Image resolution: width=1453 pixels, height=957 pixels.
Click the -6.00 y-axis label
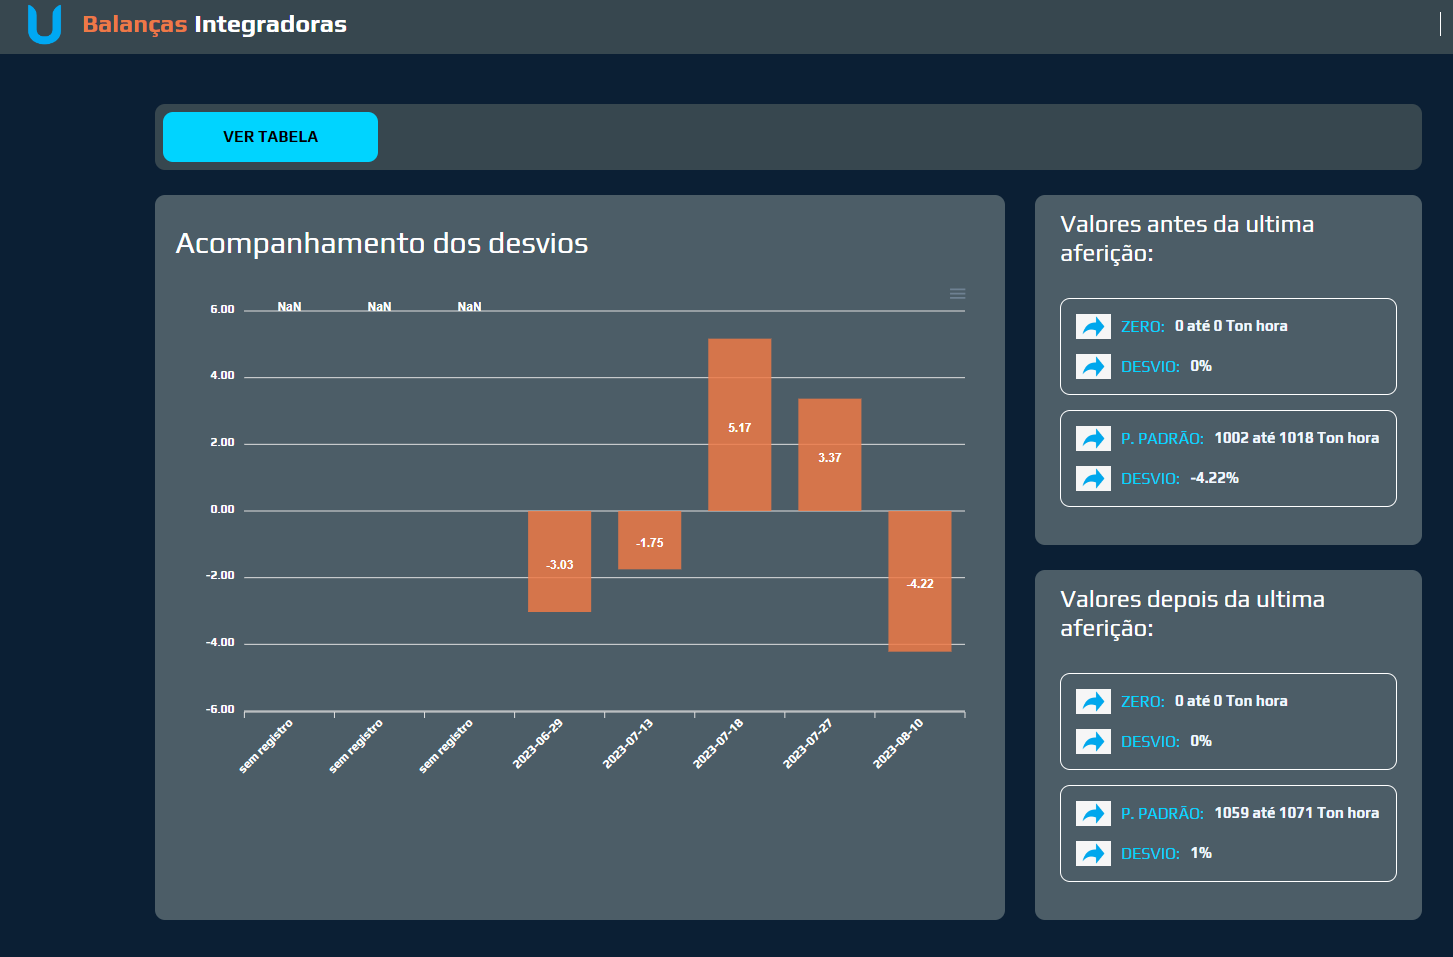click(x=220, y=710)
